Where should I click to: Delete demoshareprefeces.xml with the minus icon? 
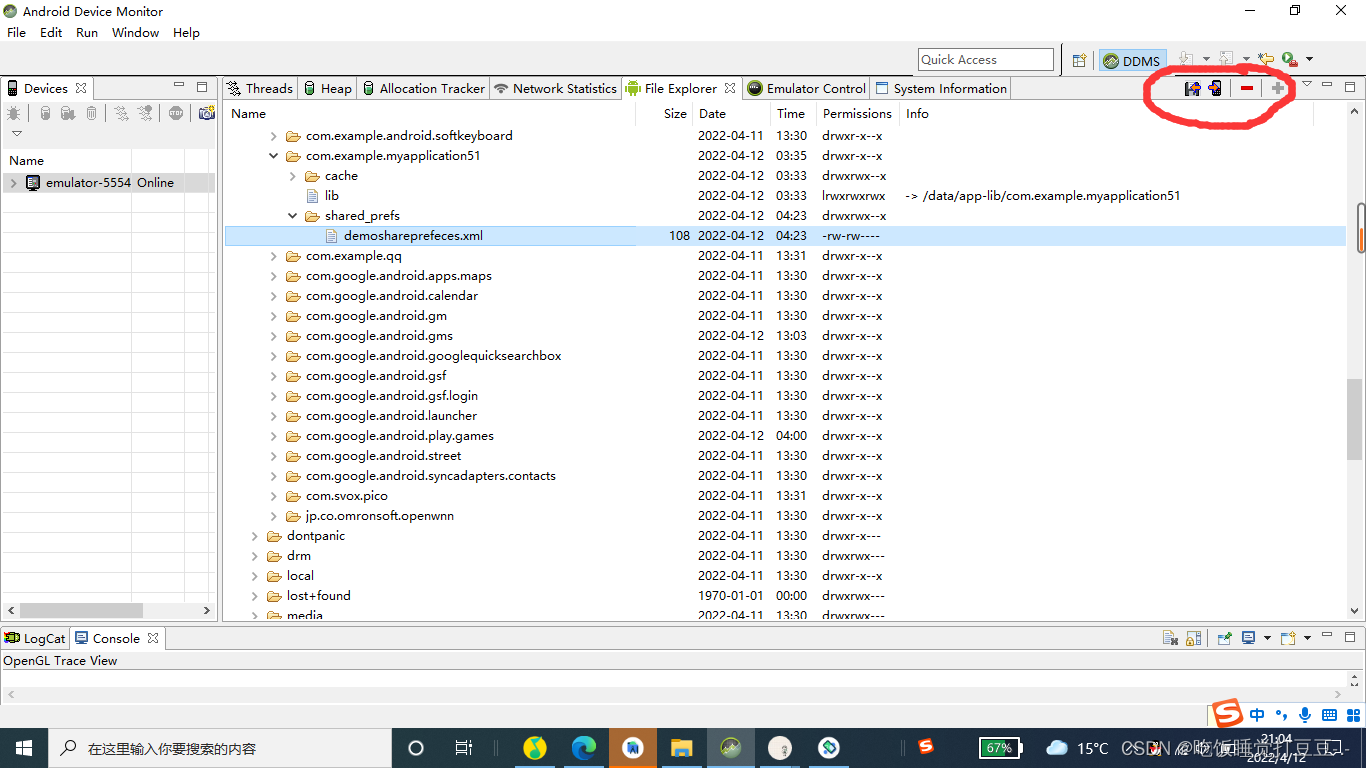[x=1247, y=88]
